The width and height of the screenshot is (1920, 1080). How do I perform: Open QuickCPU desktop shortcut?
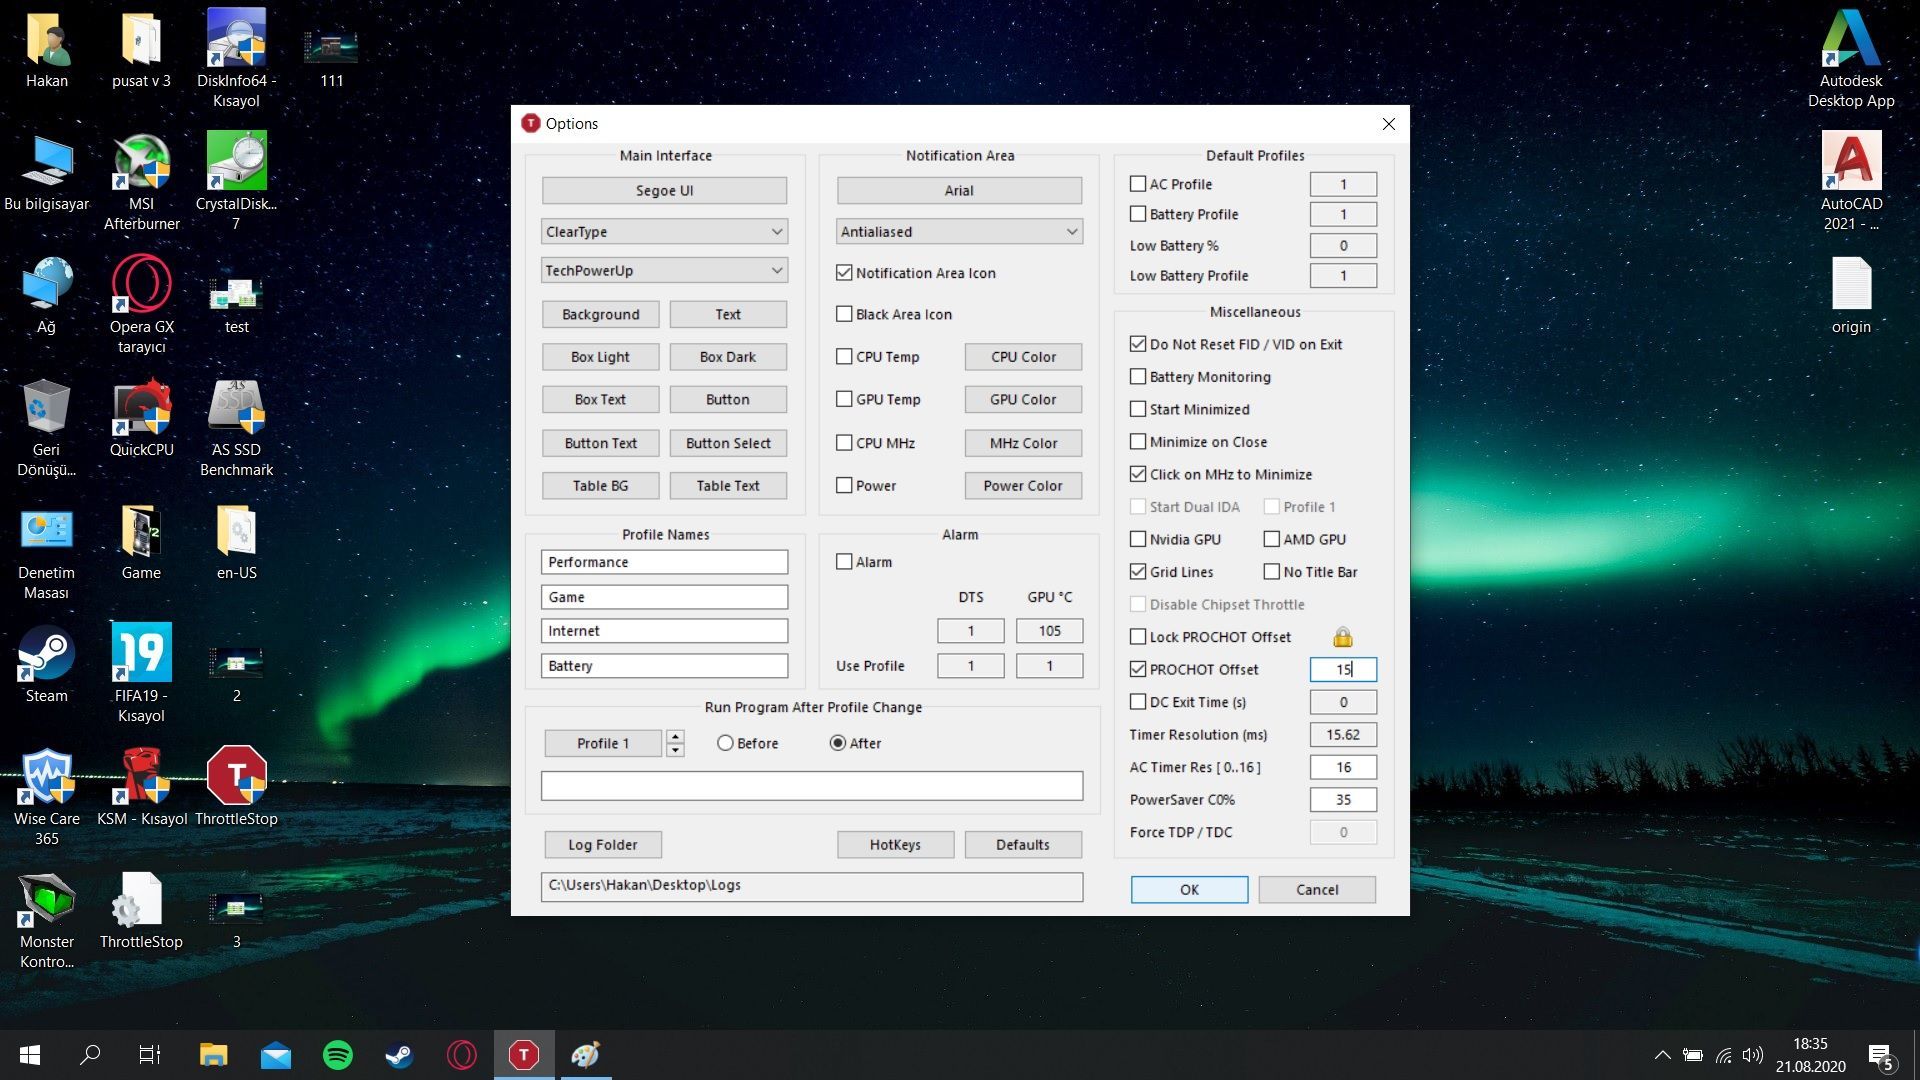pyautogui.click(x=141, y=410)
